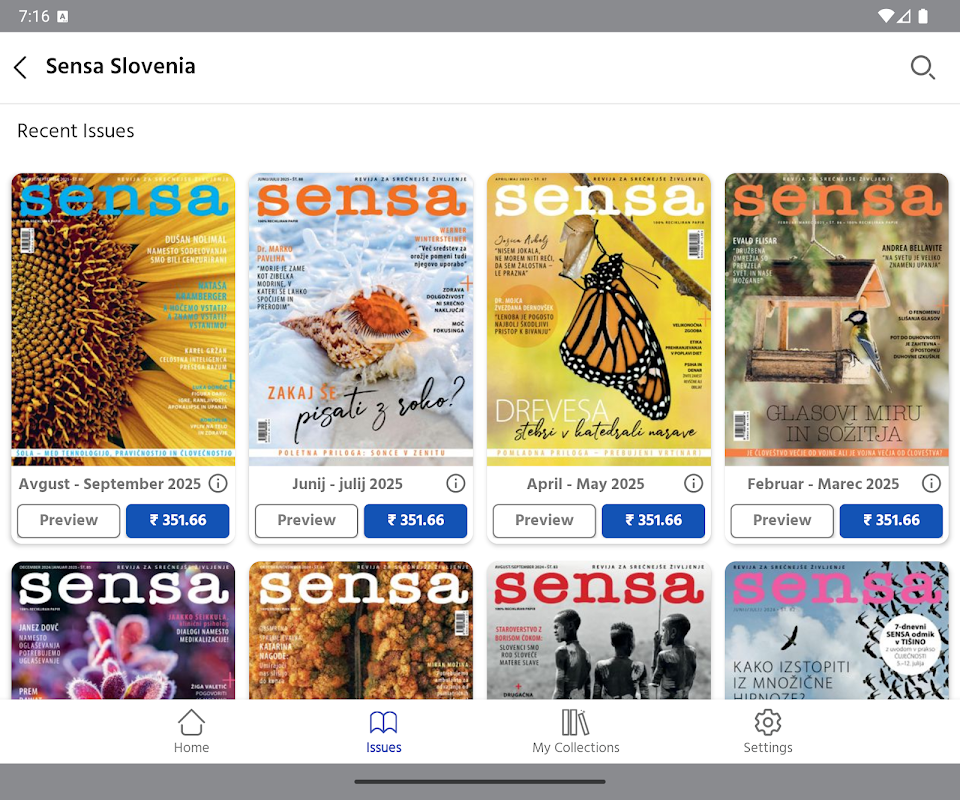Preview the Junij - julij 2025 issue
This screenshot has width=960, height=800.
click(x=306, y=521)
